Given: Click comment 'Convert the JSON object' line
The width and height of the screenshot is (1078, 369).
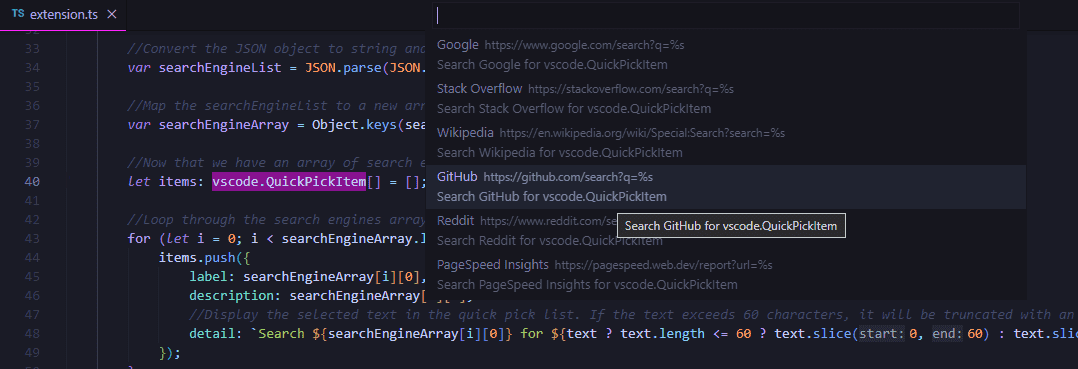Looking at the screenshot, I should [x=277, y=49].
